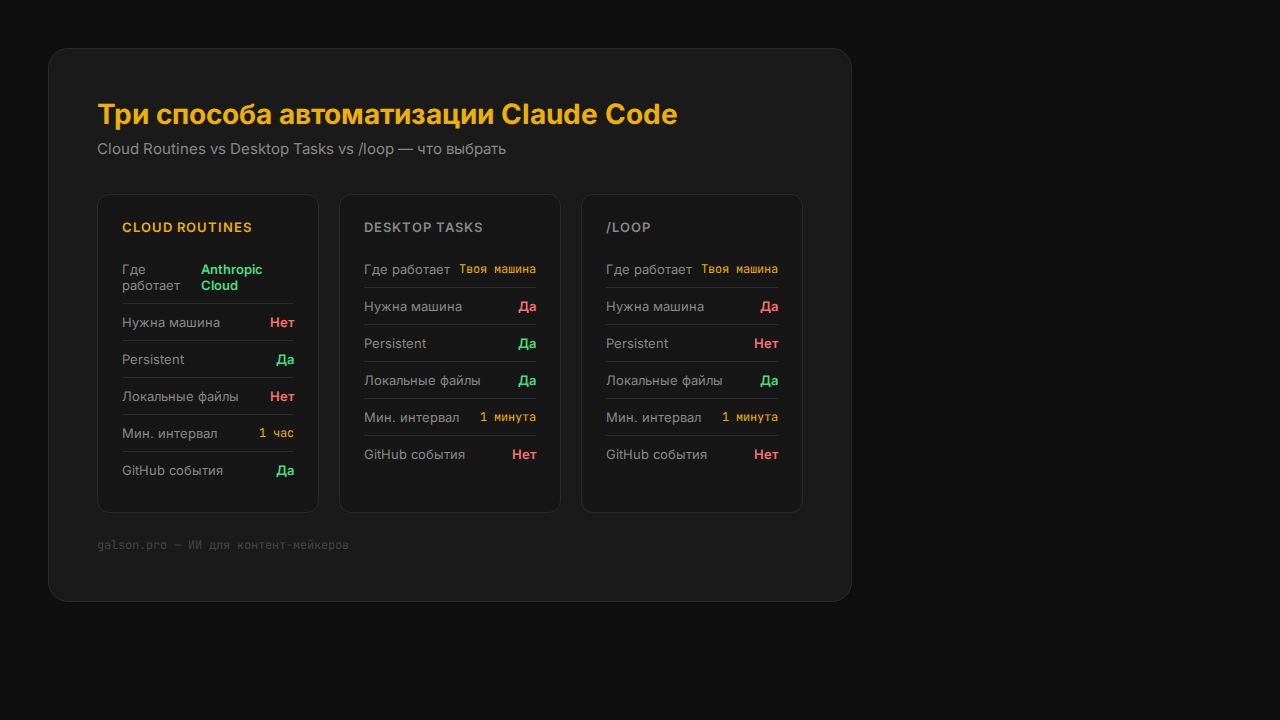
Task: Click '1 минута' value in /loop card
Action: 750,418
